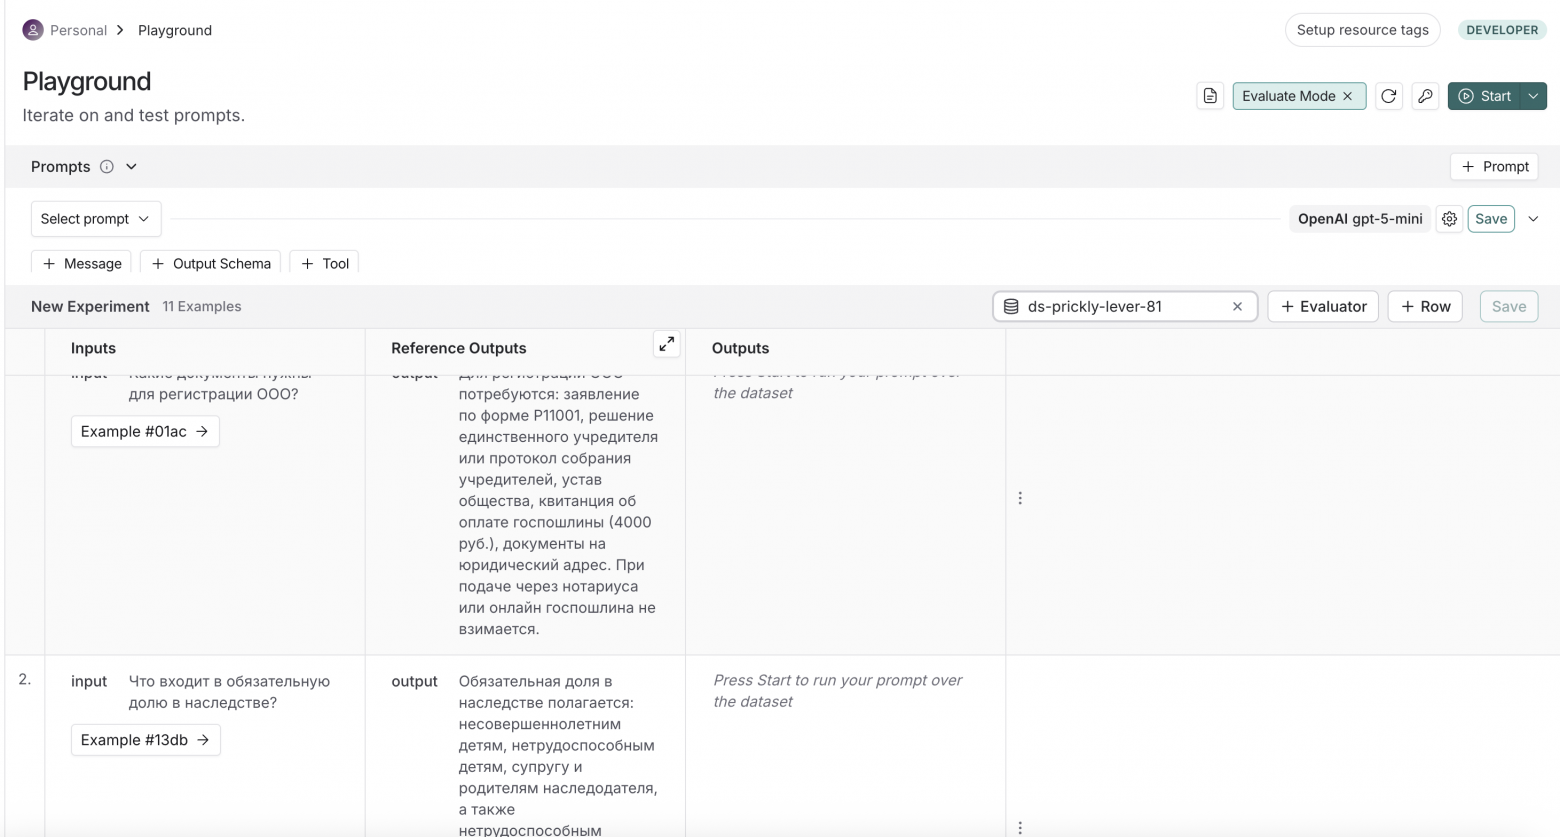This screenshot has height=837, width=1560.
Task: Clear the ds-prickly-lever-81 dataset selection
Action: [1237, 307]
